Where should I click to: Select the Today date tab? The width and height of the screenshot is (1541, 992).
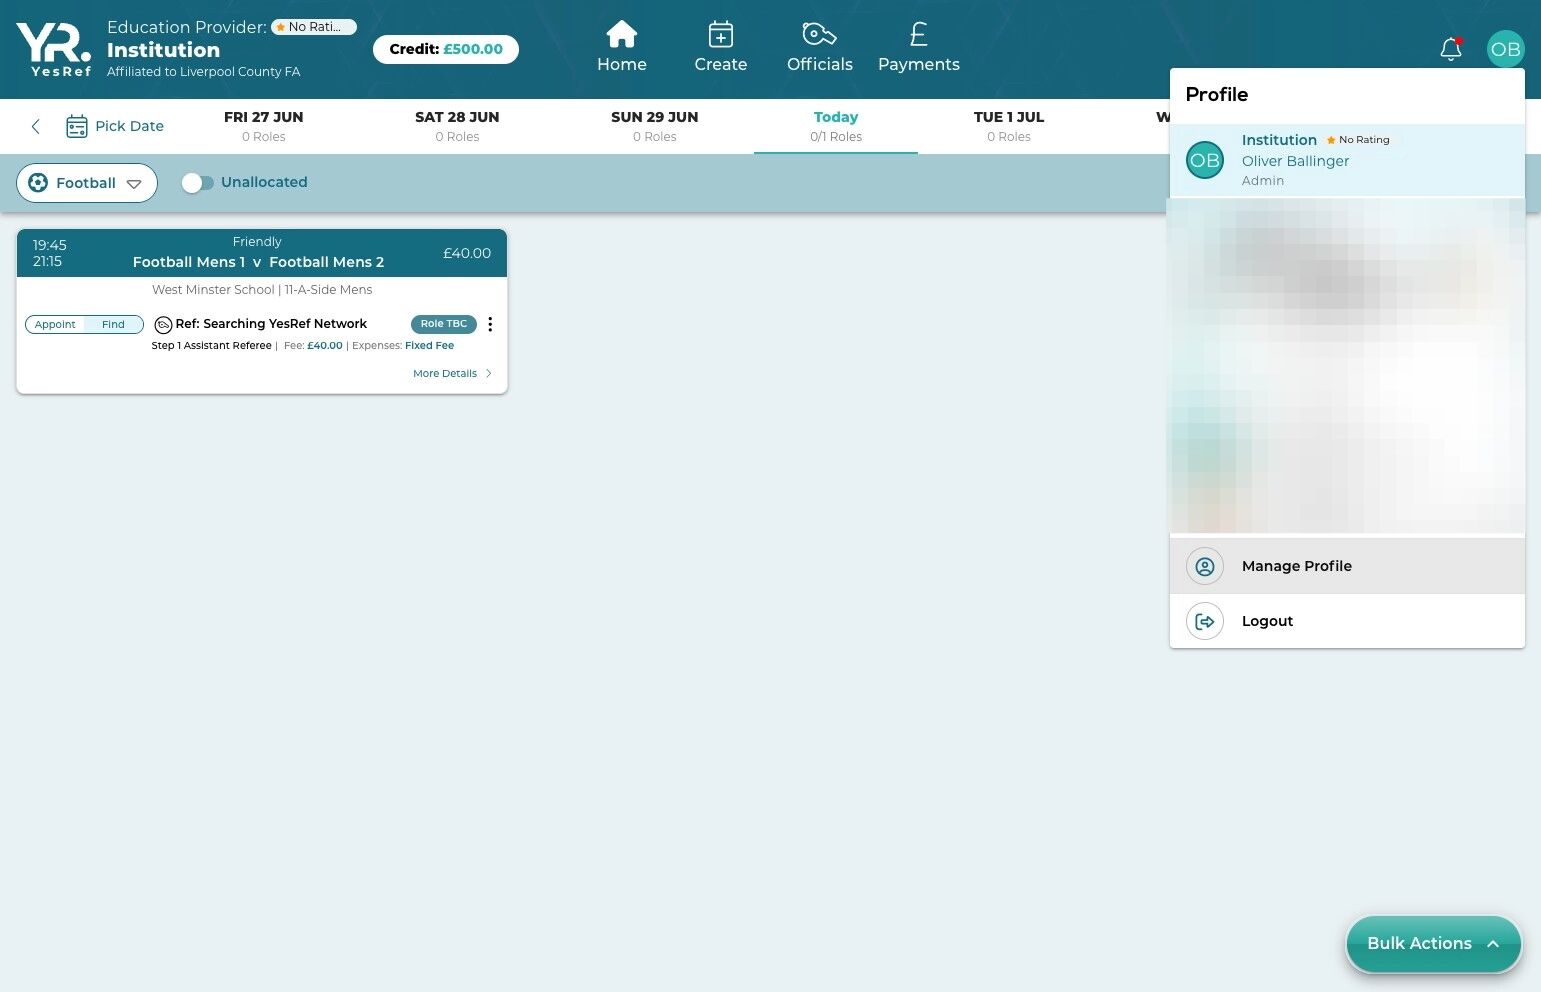tap(836, 126)
